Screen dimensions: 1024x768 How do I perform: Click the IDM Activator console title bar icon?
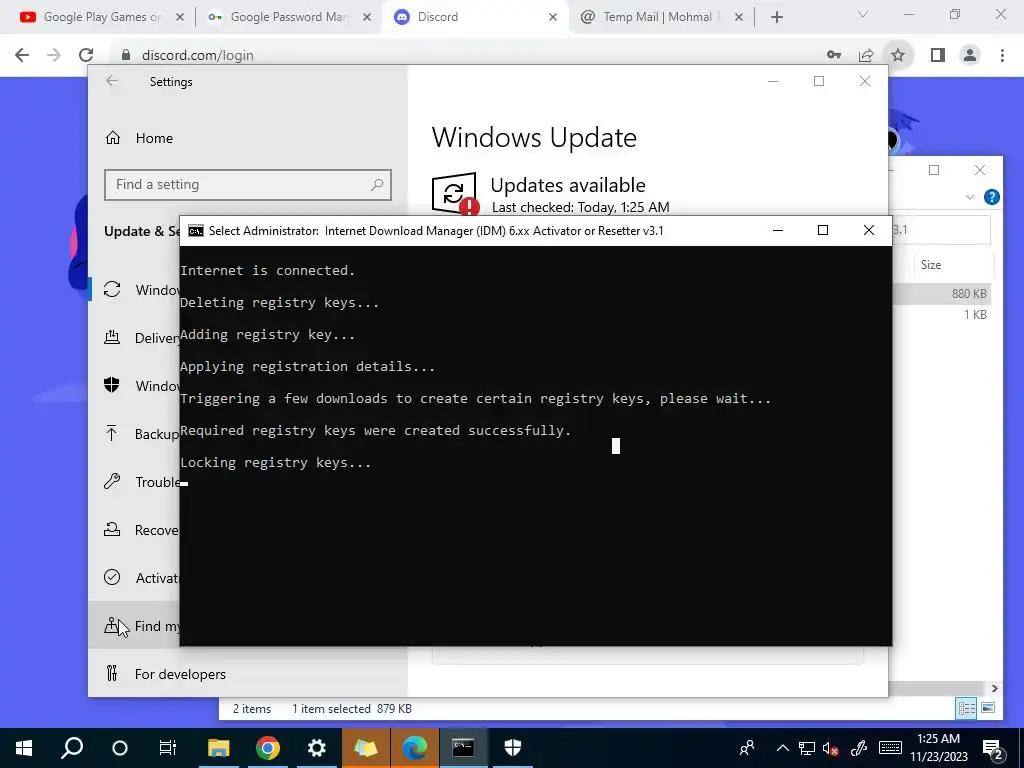195,231
